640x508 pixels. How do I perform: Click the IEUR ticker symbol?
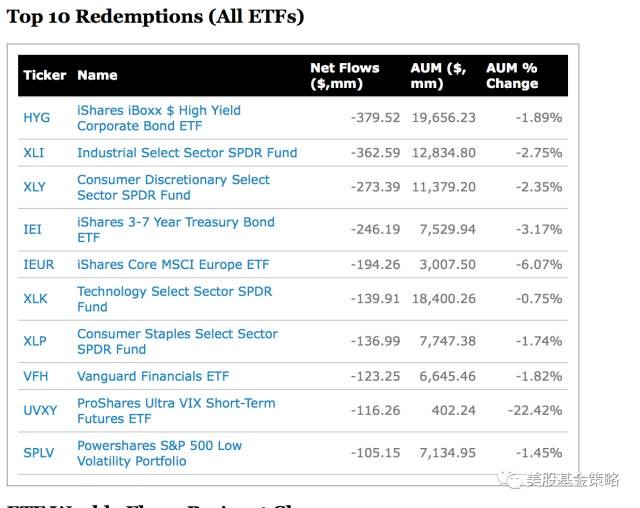pyautogui.click(x=38, y=265)
